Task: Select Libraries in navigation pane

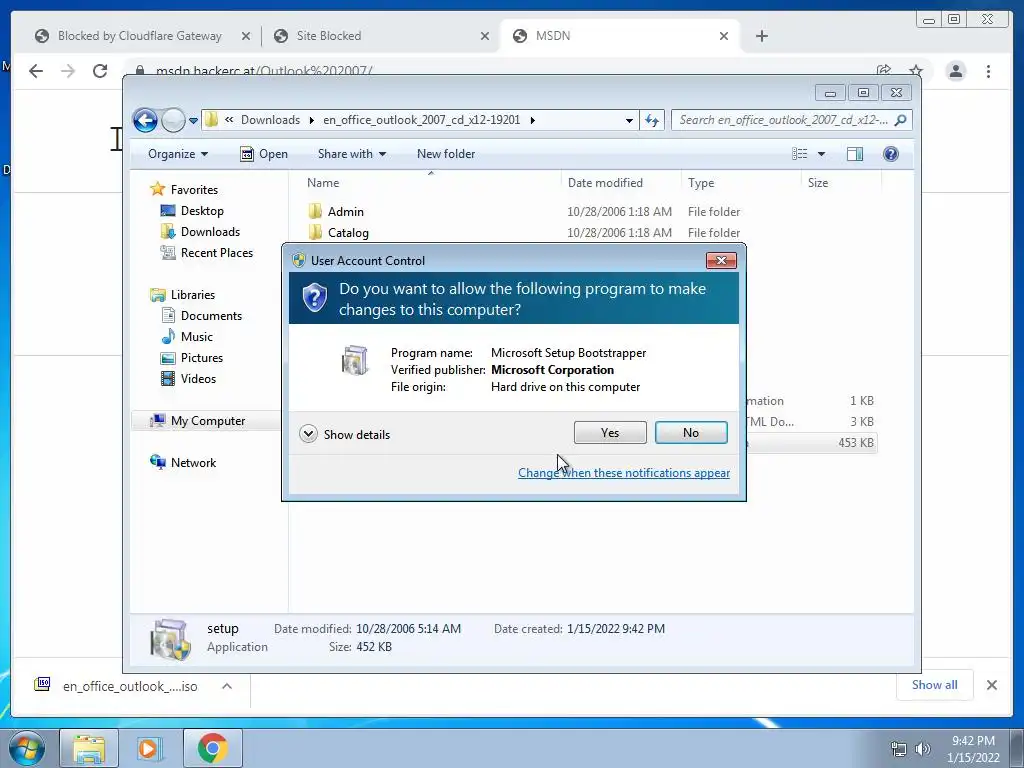Action: coord(193,295)
